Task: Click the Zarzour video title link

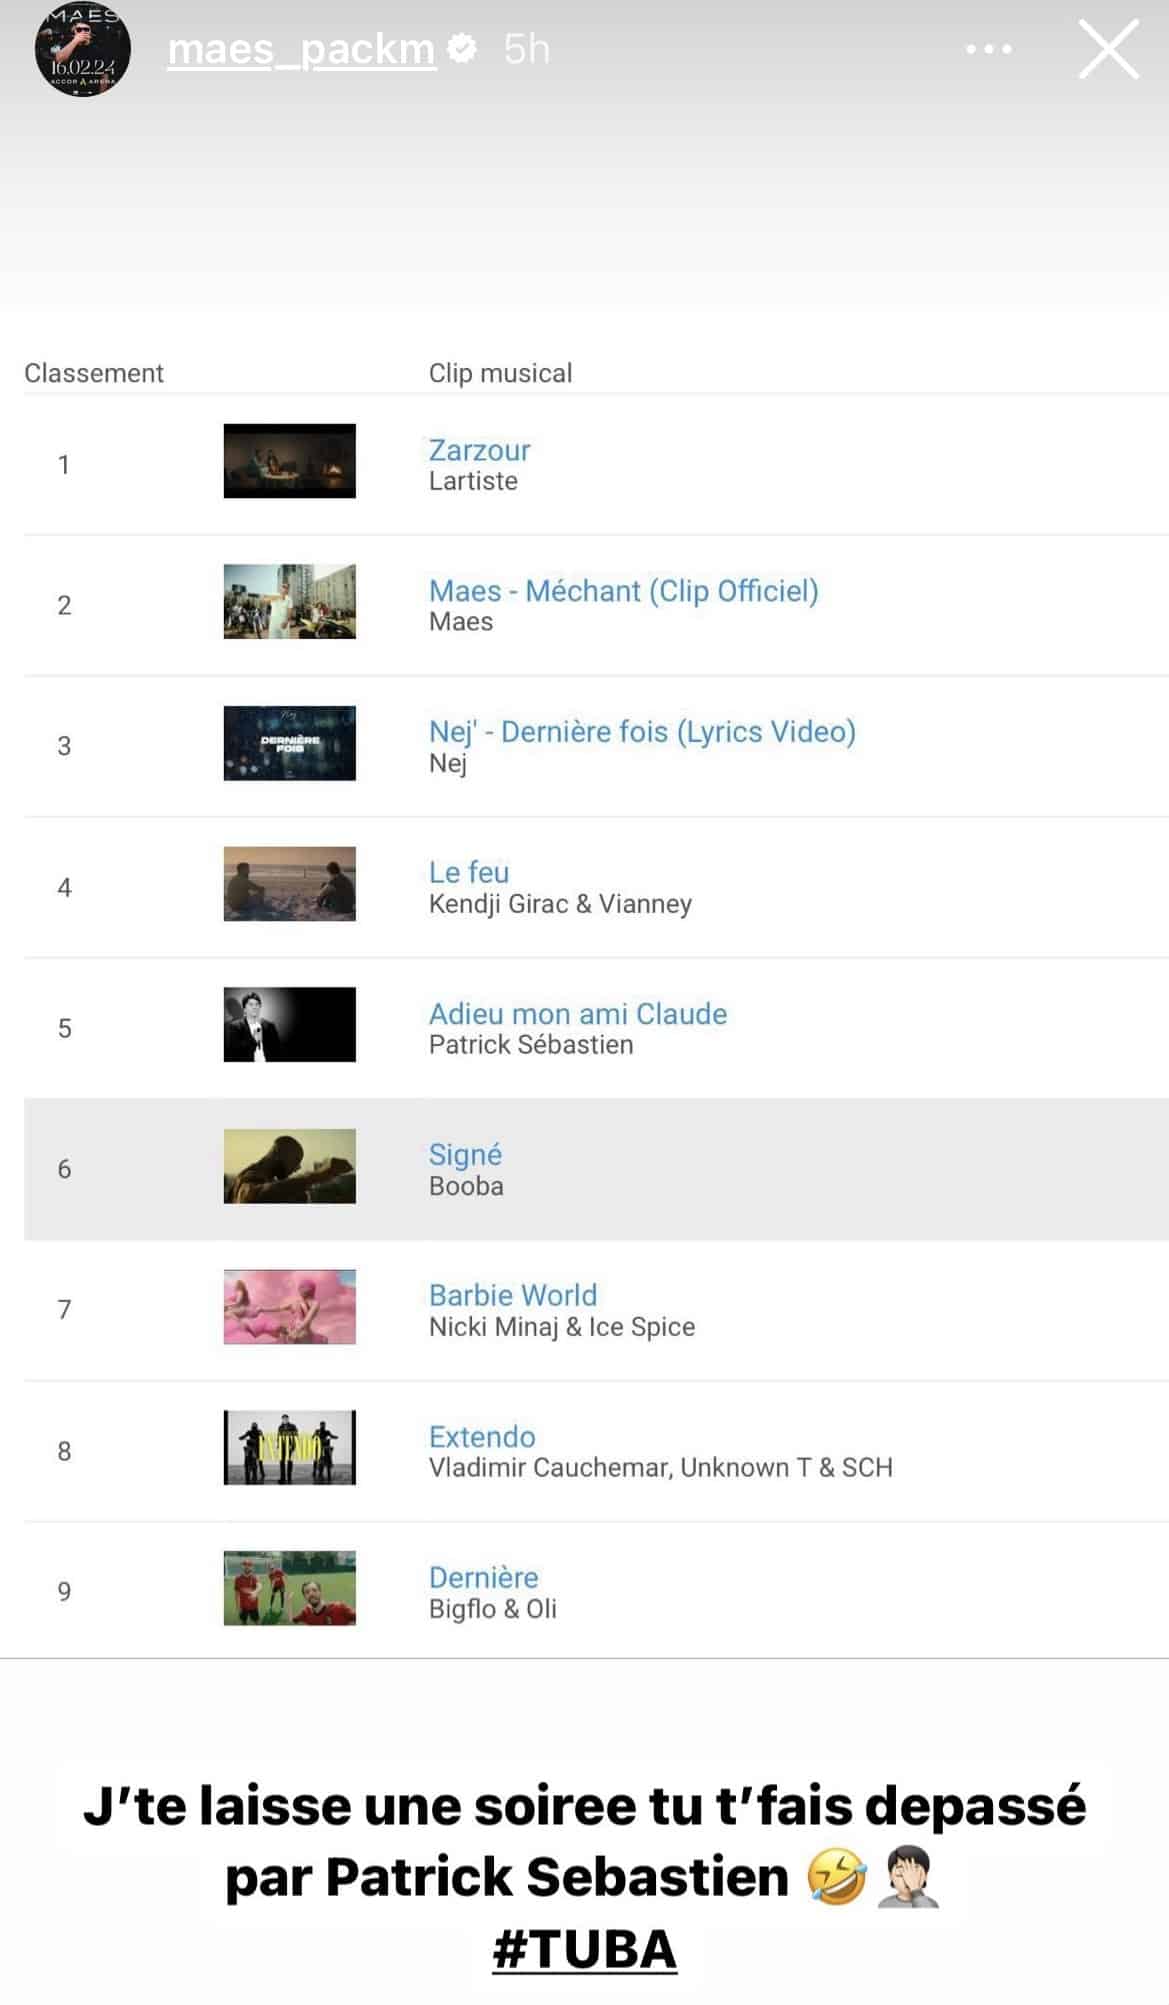Action: [479, 450]
